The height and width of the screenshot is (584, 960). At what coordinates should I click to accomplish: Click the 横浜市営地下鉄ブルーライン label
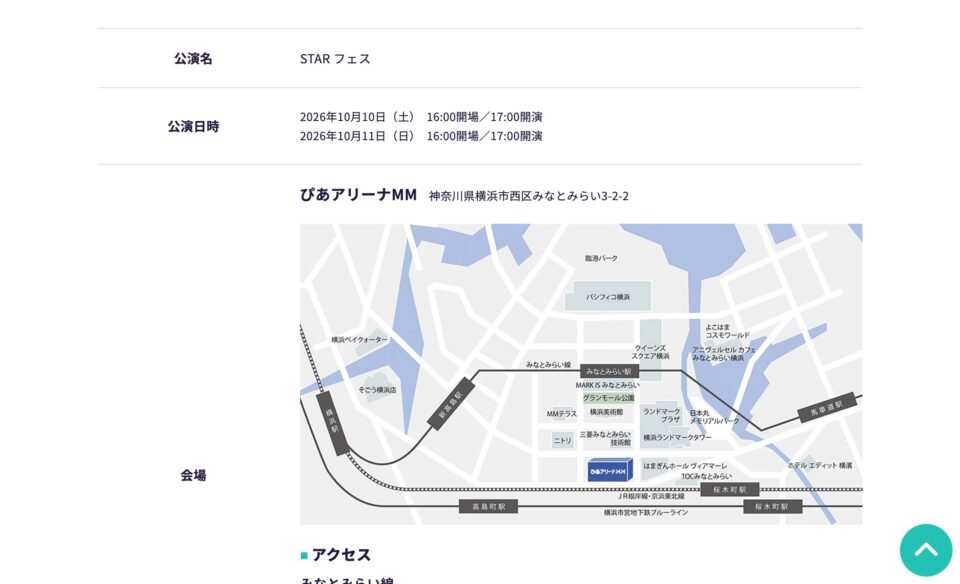(646, 512)
